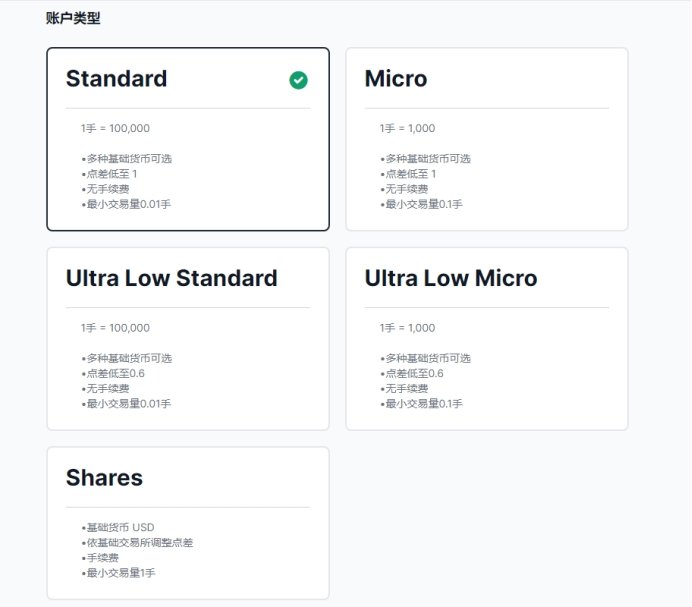The width and height of the screenshot is (692, 607).
Task: Click "点差低至 1" in the Micro card
Action: [x=409, y=174]
